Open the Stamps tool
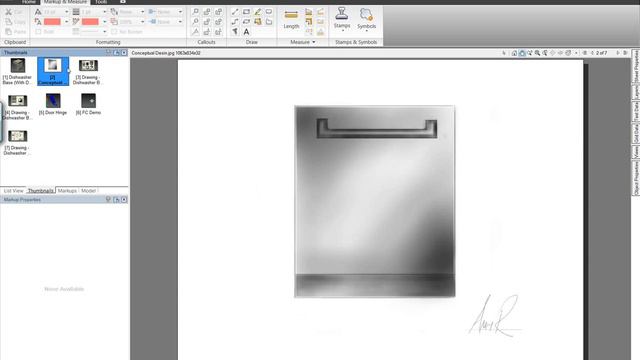Viewport: 640px width, 360px height. pos(342,18)
